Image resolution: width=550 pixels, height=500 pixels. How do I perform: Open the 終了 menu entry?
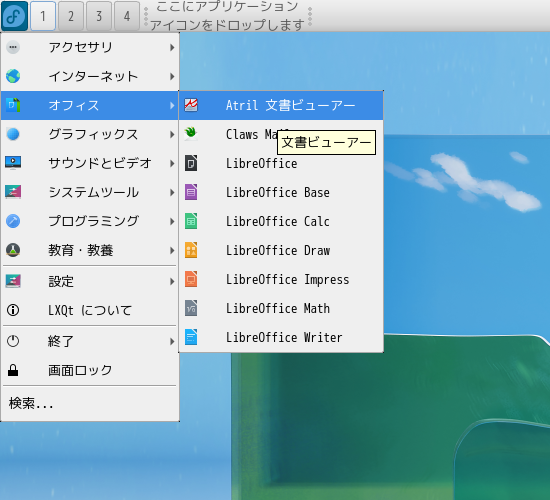point(90,341)
